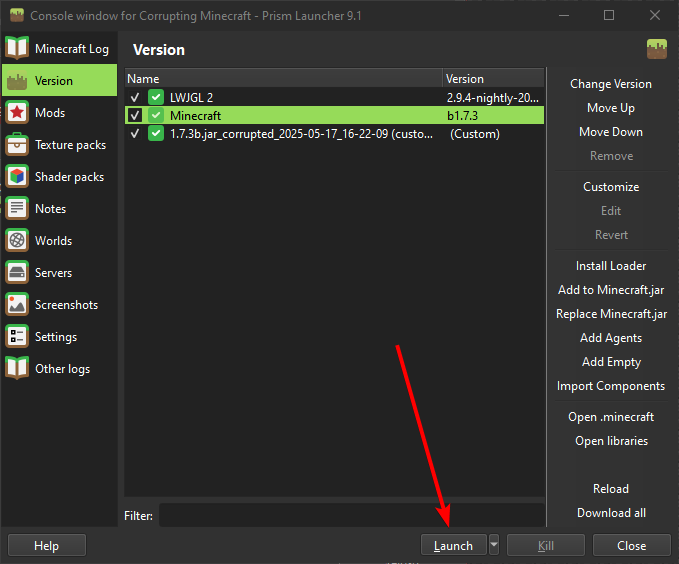
Task: Click the Close button at bottom
Action: pos(631,545)
